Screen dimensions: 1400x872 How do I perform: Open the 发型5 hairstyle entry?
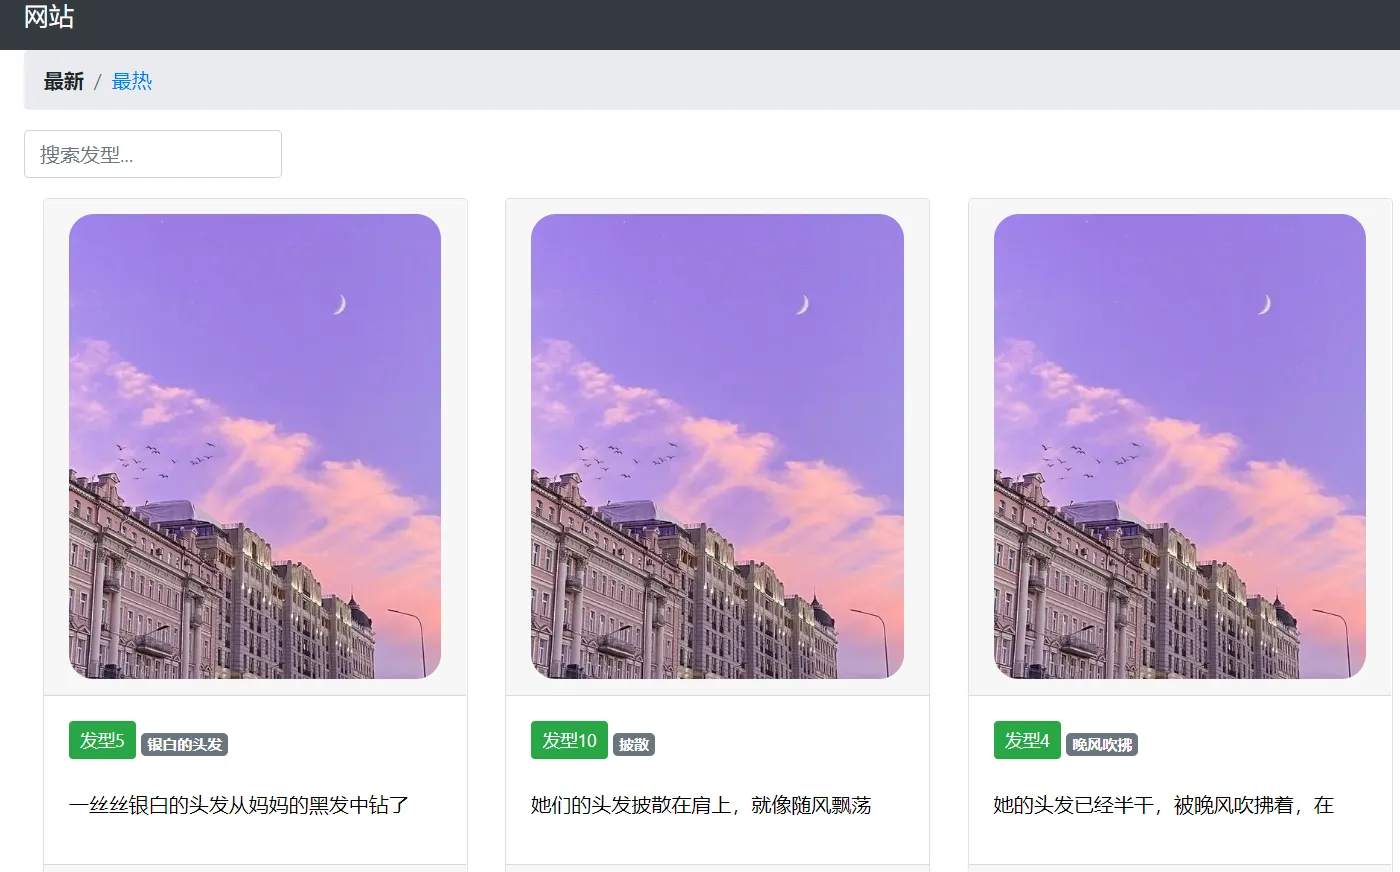pos(101,740)
